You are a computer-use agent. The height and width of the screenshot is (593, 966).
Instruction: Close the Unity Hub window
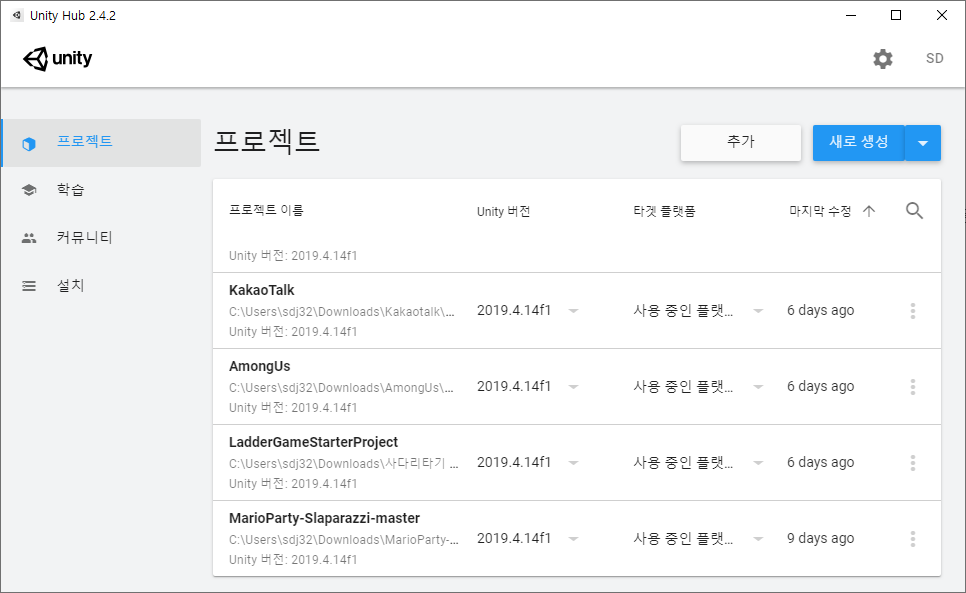pyautogui.click(x=942, y=15)
